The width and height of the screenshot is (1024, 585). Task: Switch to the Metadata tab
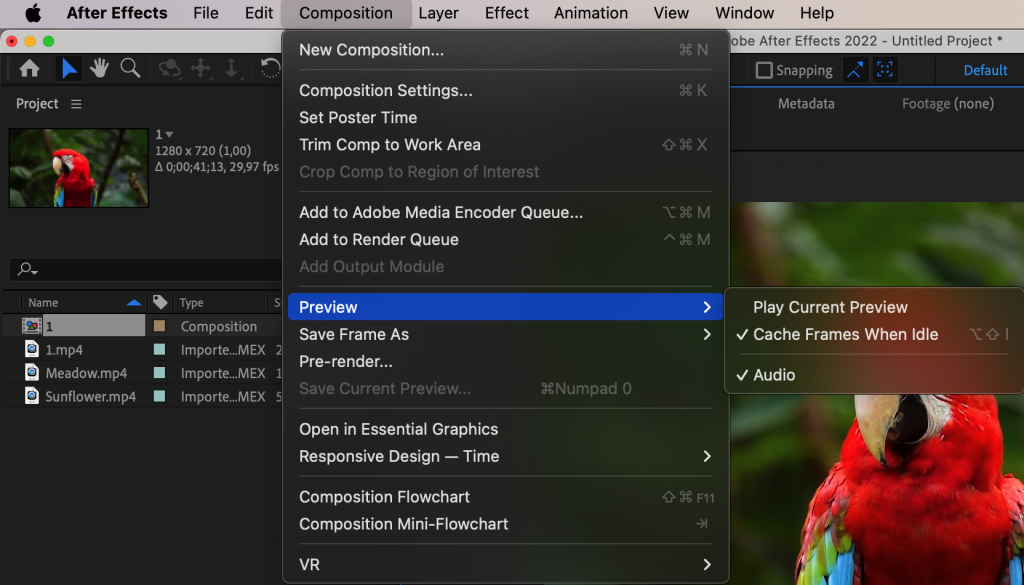[x=806, y=103]
